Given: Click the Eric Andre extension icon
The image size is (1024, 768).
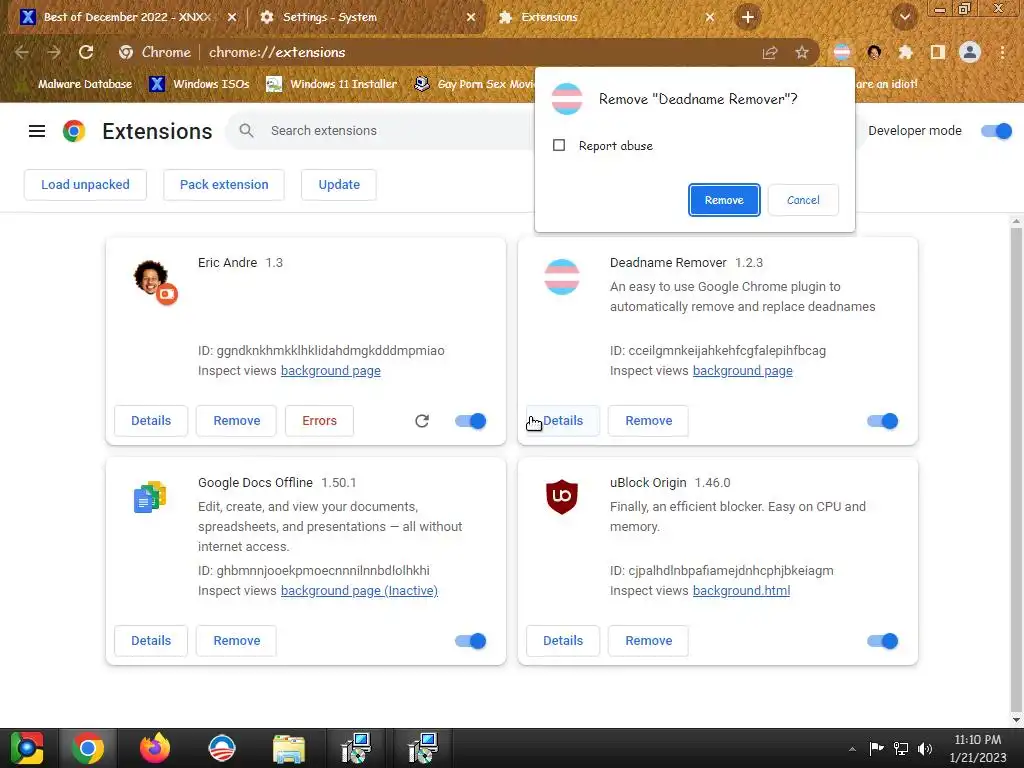Looking at the screenshot, I should tap(155, 281).
